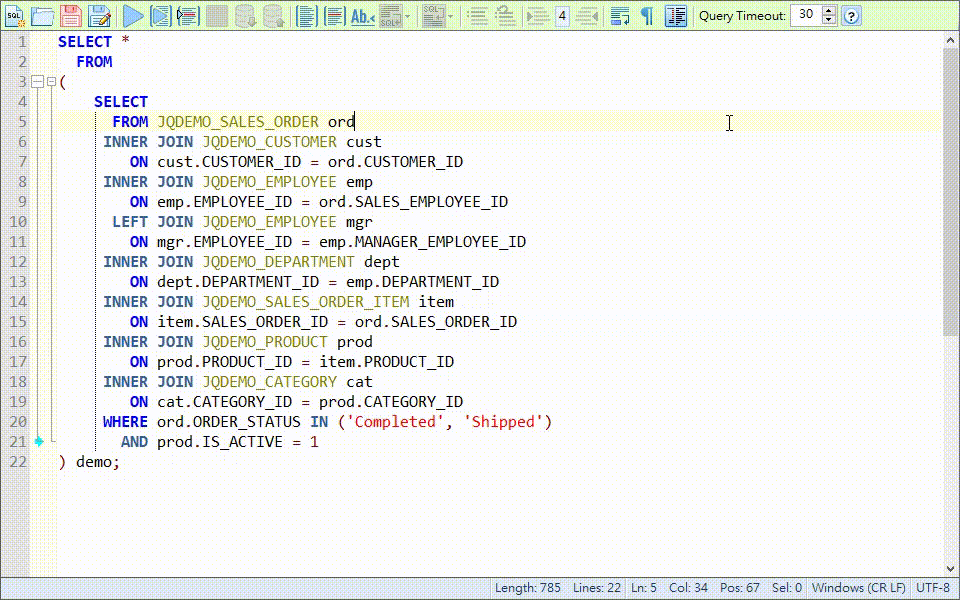This screenshot has width=960, height=600.
Task: Click the vertical scrollbar up arrow
Action: click(x=950, y=39)
